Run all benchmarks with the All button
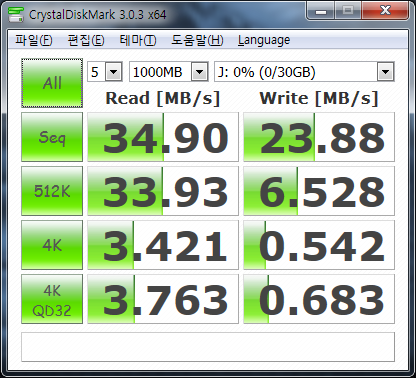Viewport: 416px width, 378px height. (52, 83)
